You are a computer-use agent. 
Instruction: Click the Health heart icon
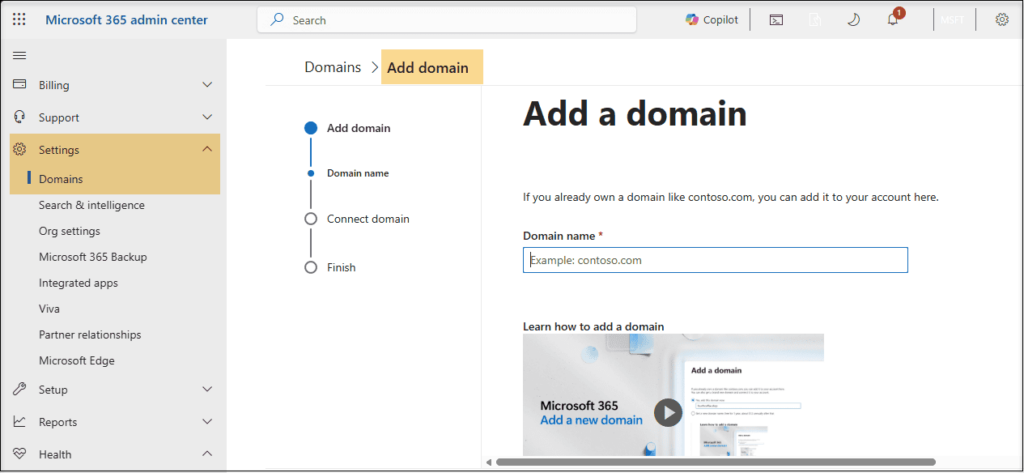click(x=20, y=453)
